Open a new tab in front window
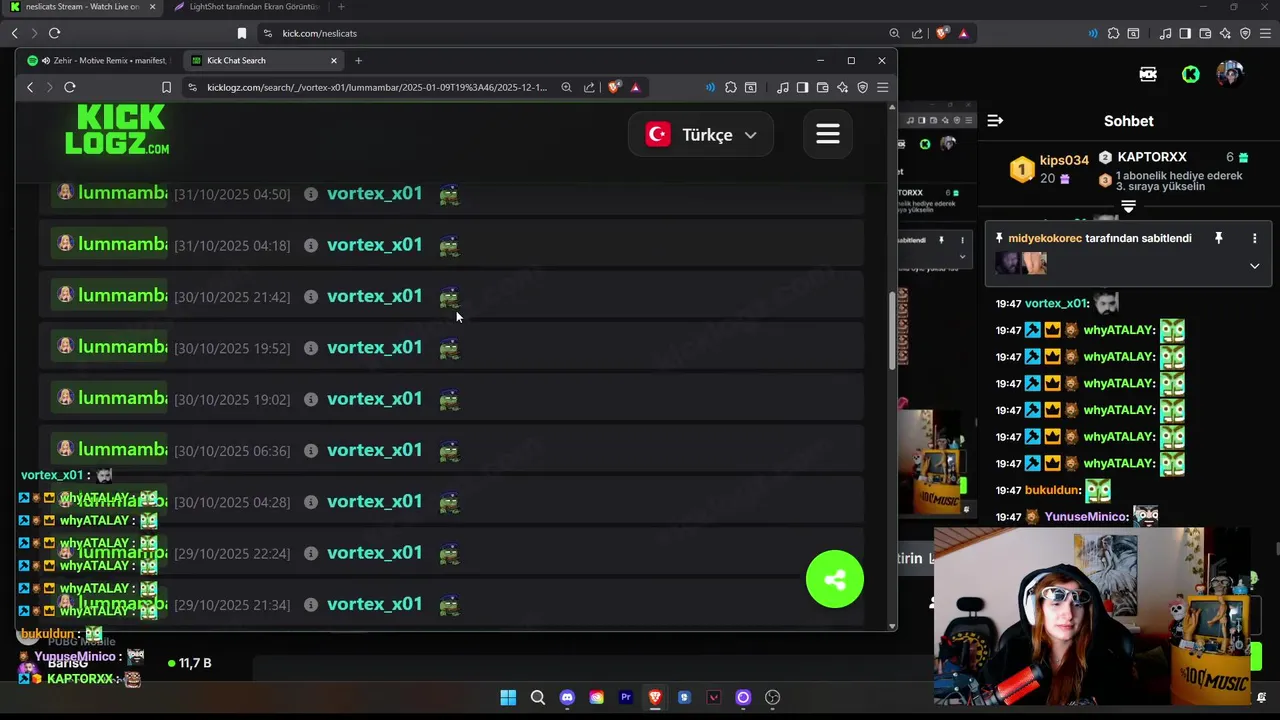 (358, 60)
